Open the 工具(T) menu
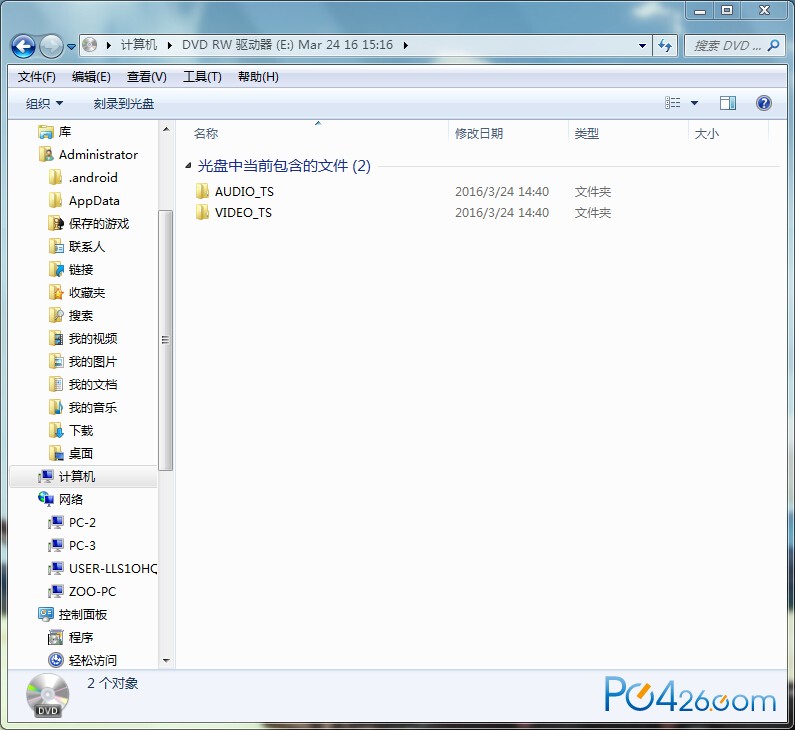This screenshot has width=795, height=730. (x=202, y=77)
